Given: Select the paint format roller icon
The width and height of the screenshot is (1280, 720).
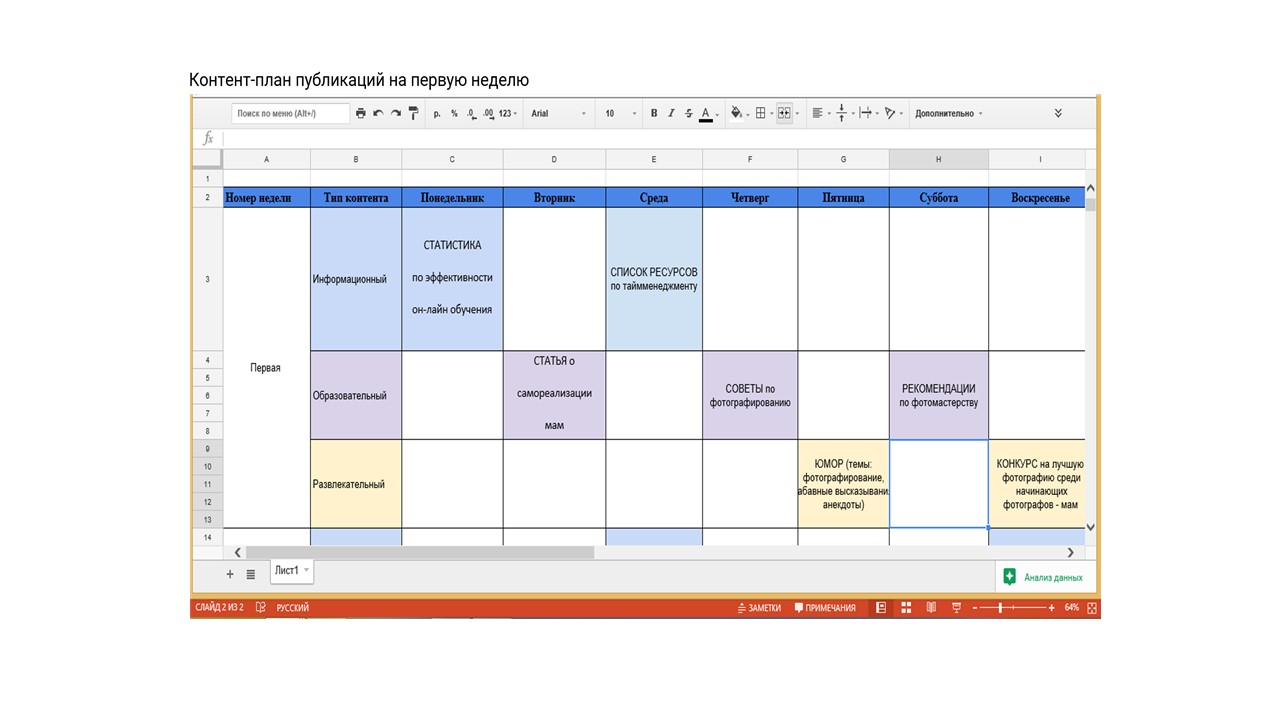Looking at the screenshot, I should point(414,113).
